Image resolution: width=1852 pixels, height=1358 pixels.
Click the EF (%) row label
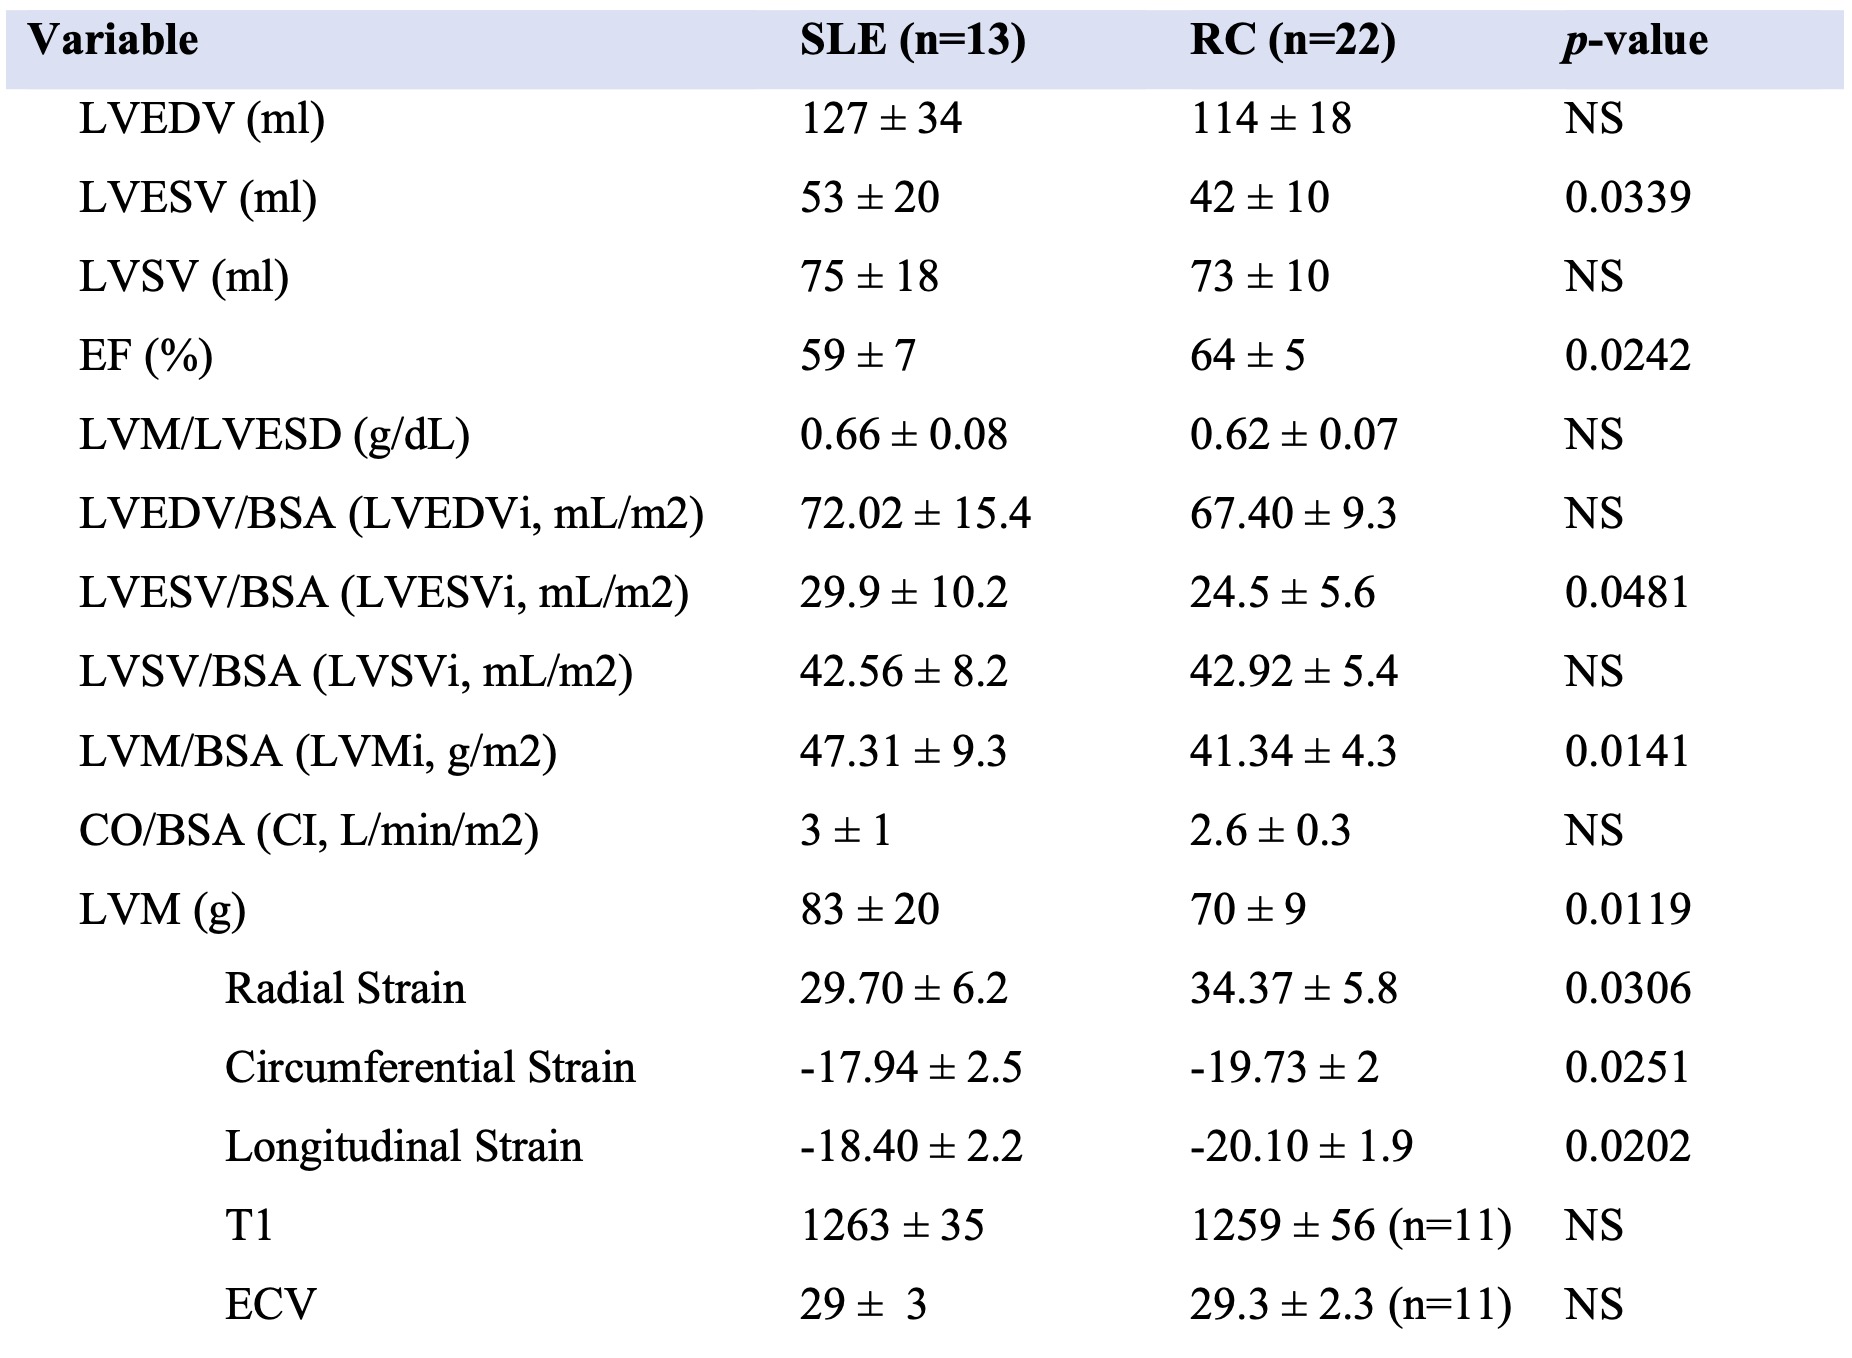coord(146,356)
